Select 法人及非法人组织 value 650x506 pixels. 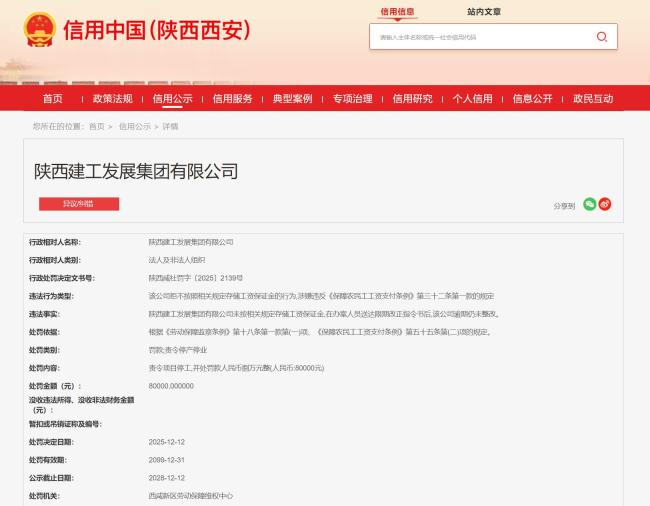pyautogui.click(x=177, y=260)
